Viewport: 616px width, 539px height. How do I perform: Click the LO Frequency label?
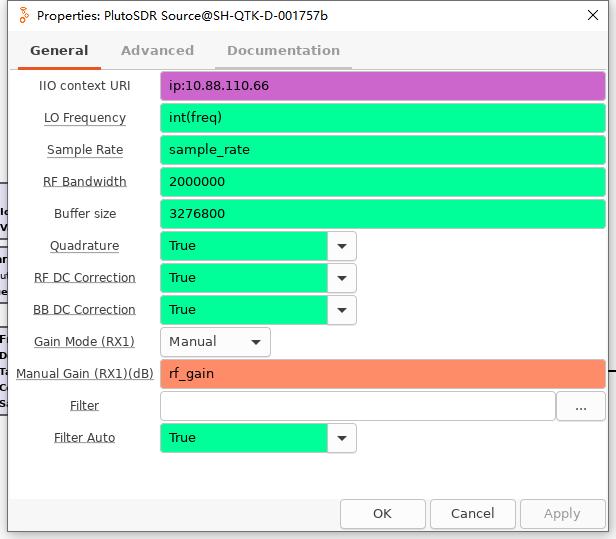pos(85,117)
